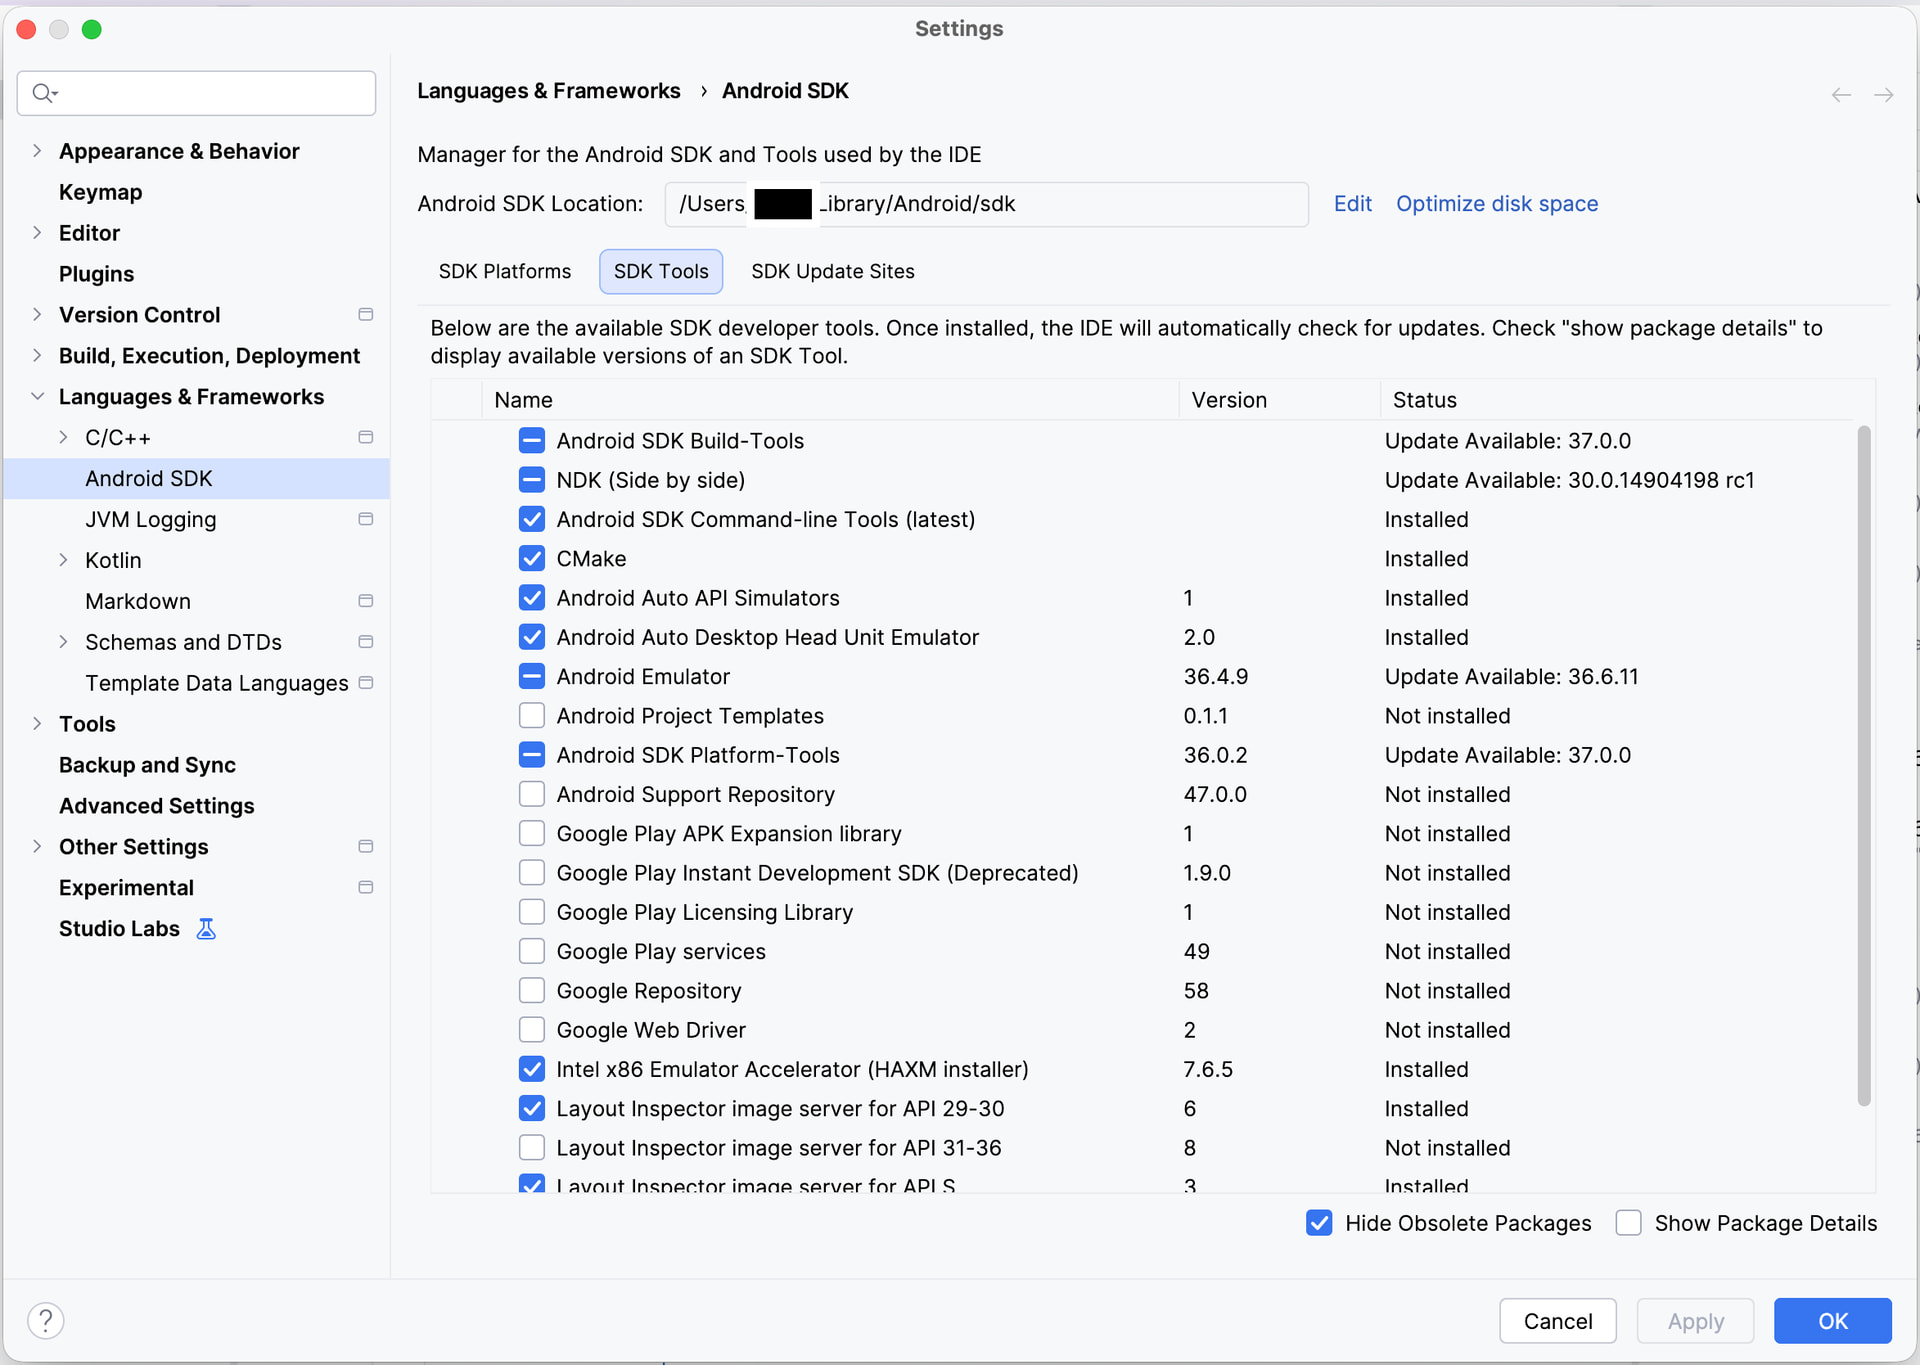Image resolution: width=1920 pixels, height=1365 pixels.
Task: Uncheck Android Auto Desktop Head Unit Emulator
Action: [x=532, y=637]
